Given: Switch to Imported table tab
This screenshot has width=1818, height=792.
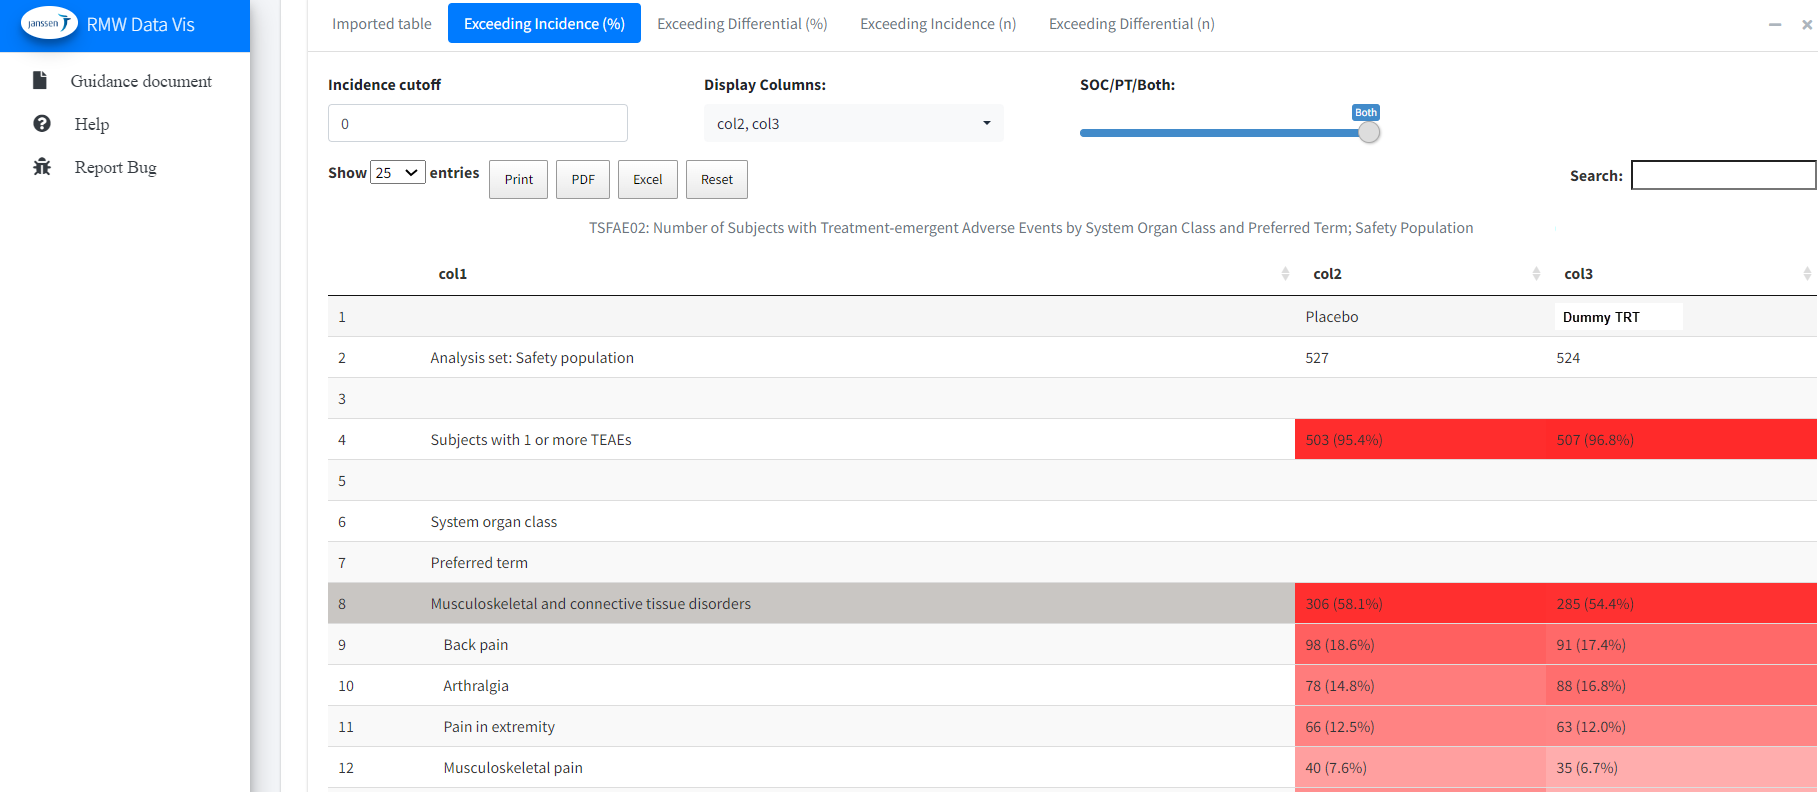Looking at the screenshot, I should click(x=381, y=24).
